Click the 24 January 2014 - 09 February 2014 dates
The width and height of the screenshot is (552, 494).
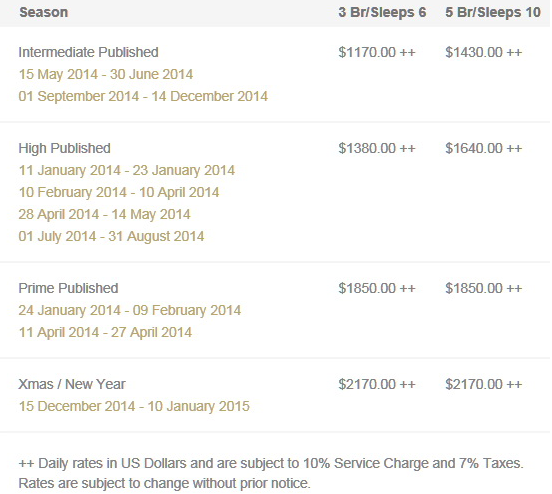click(x=130, y=310)
